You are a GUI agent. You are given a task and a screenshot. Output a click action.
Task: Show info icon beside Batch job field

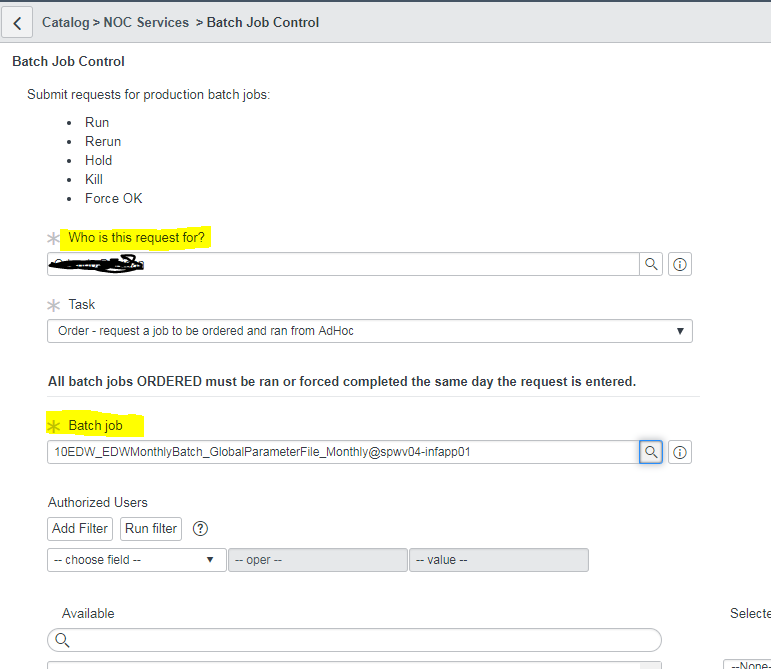(x=680, y=452)
